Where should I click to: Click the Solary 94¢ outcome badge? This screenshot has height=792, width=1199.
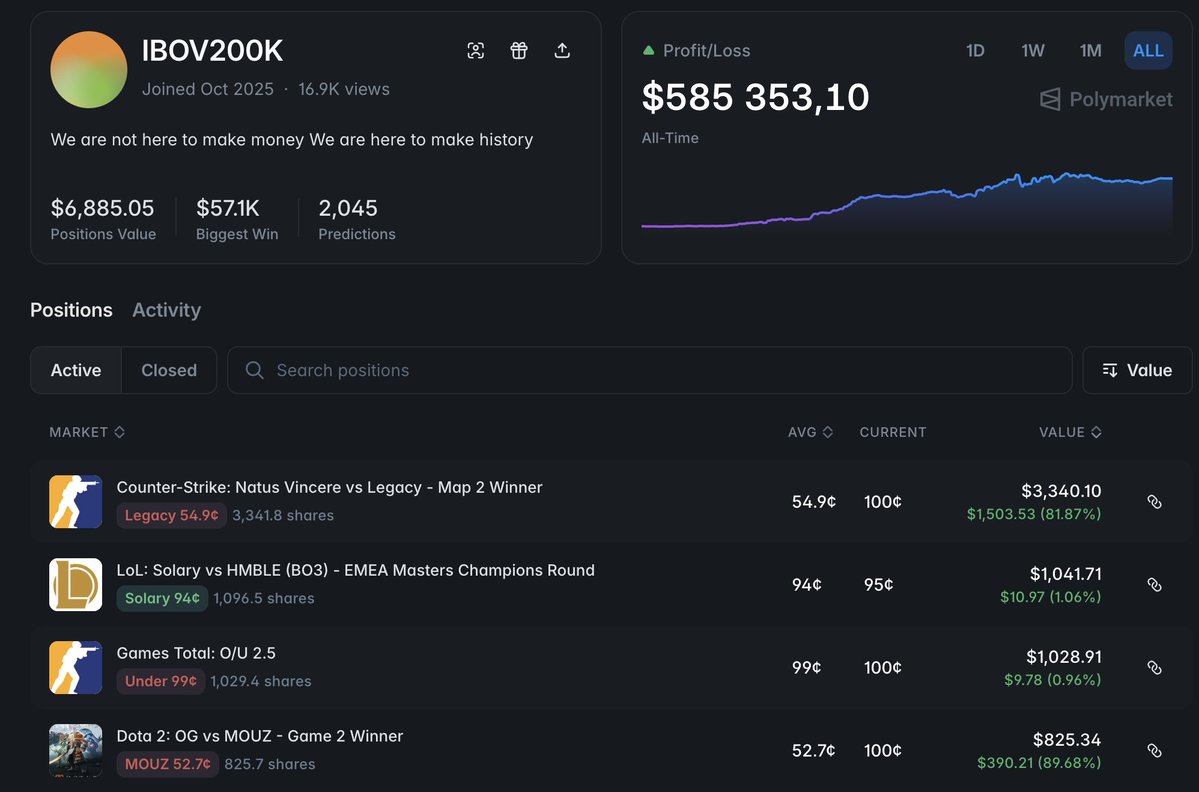(x=162, y=598)
